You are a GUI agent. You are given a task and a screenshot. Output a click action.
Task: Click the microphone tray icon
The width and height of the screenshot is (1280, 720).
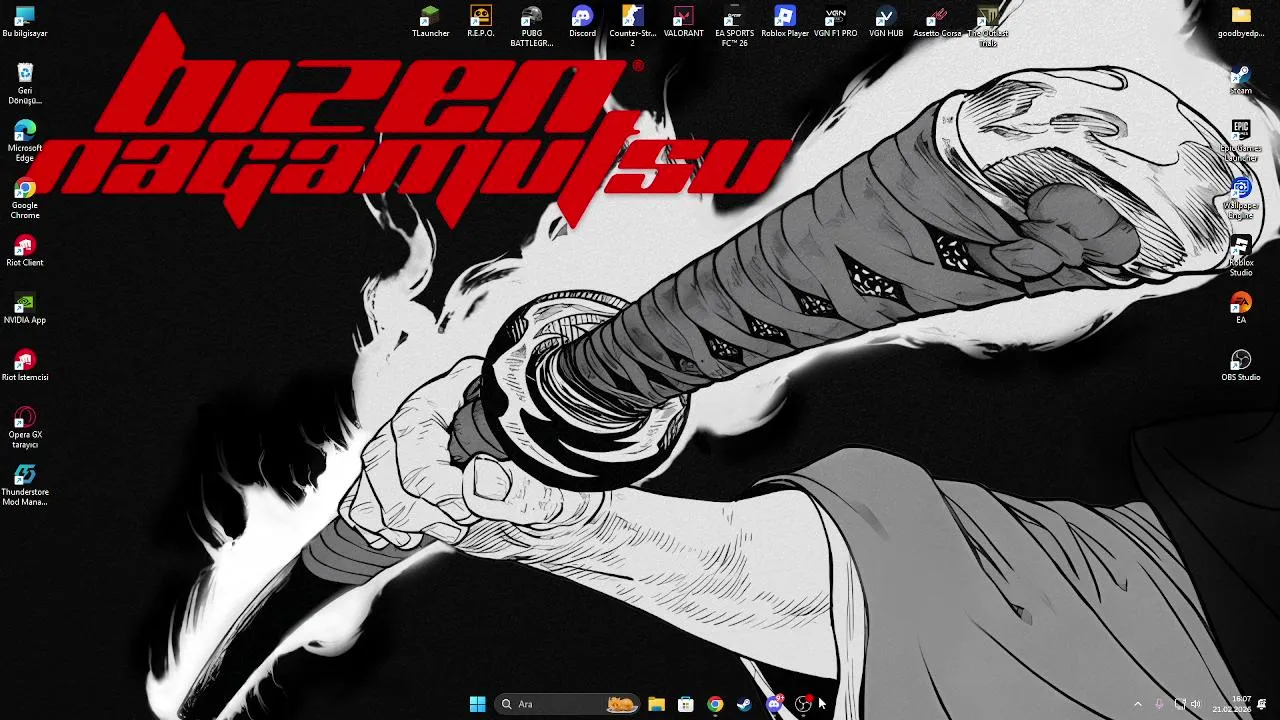click(1160, 704)
